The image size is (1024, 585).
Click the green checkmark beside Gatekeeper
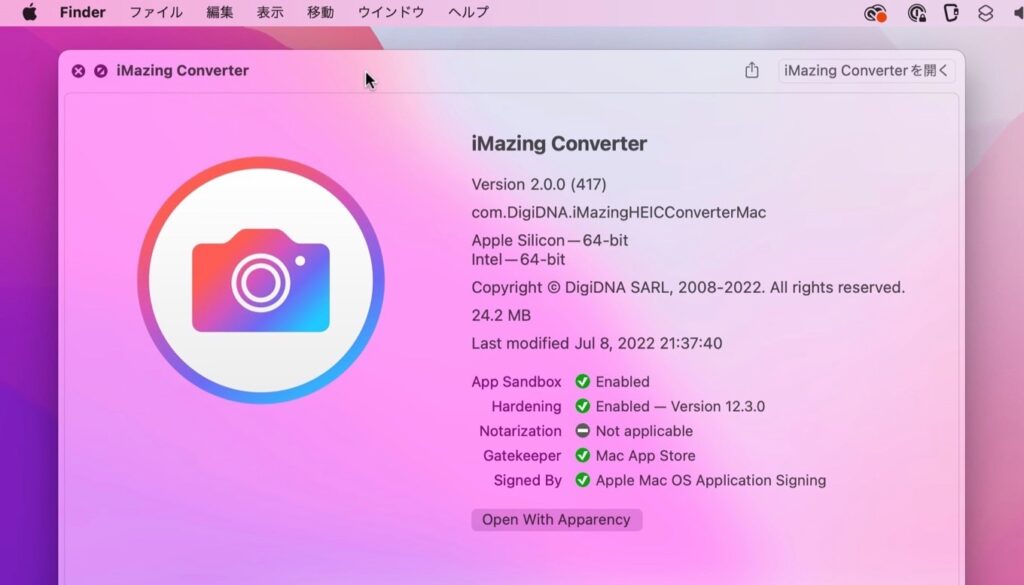click(x=583, y=456)
